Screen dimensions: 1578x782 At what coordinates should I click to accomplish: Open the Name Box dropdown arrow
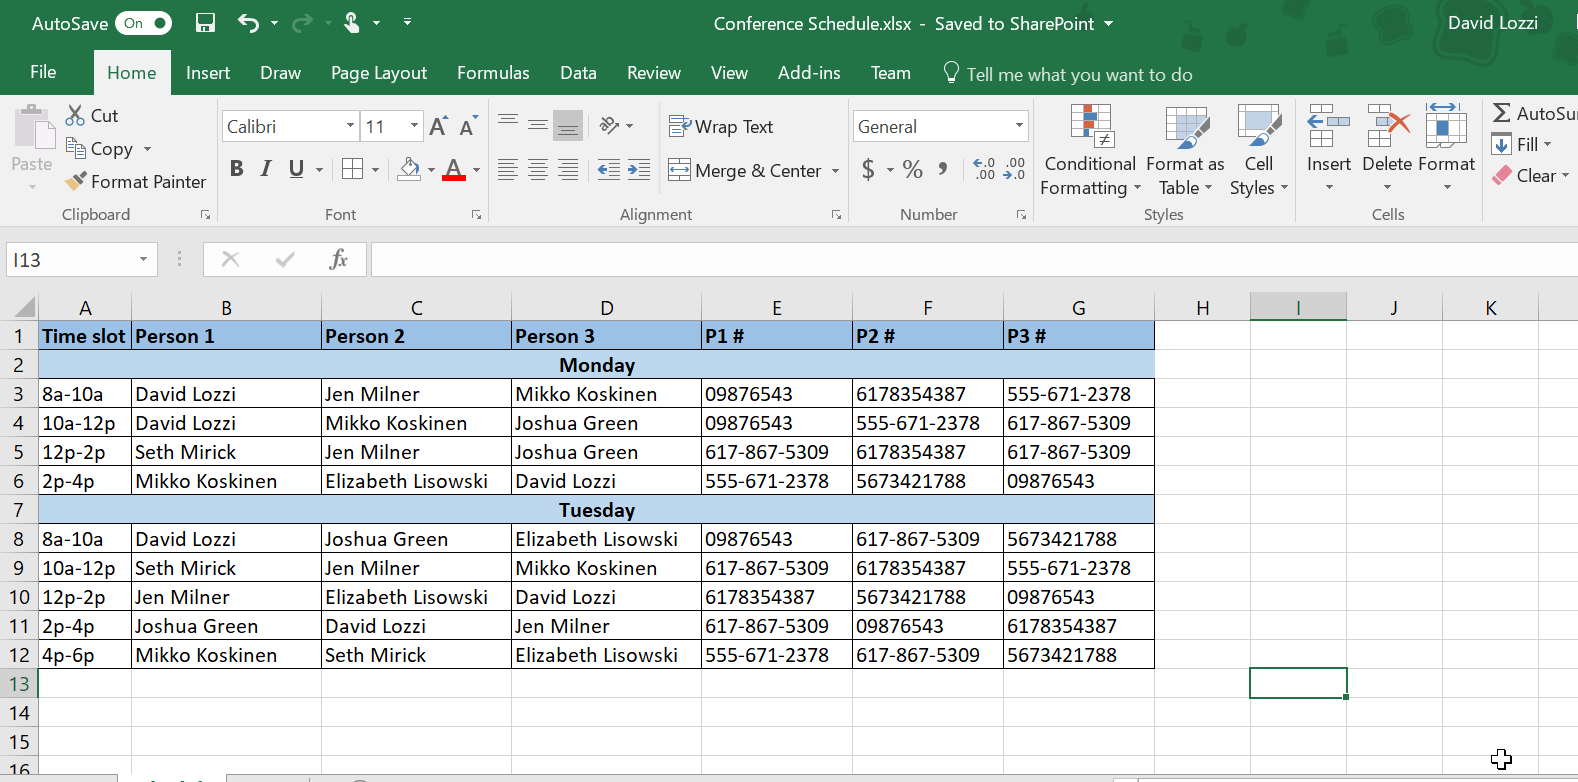point(143,260)
